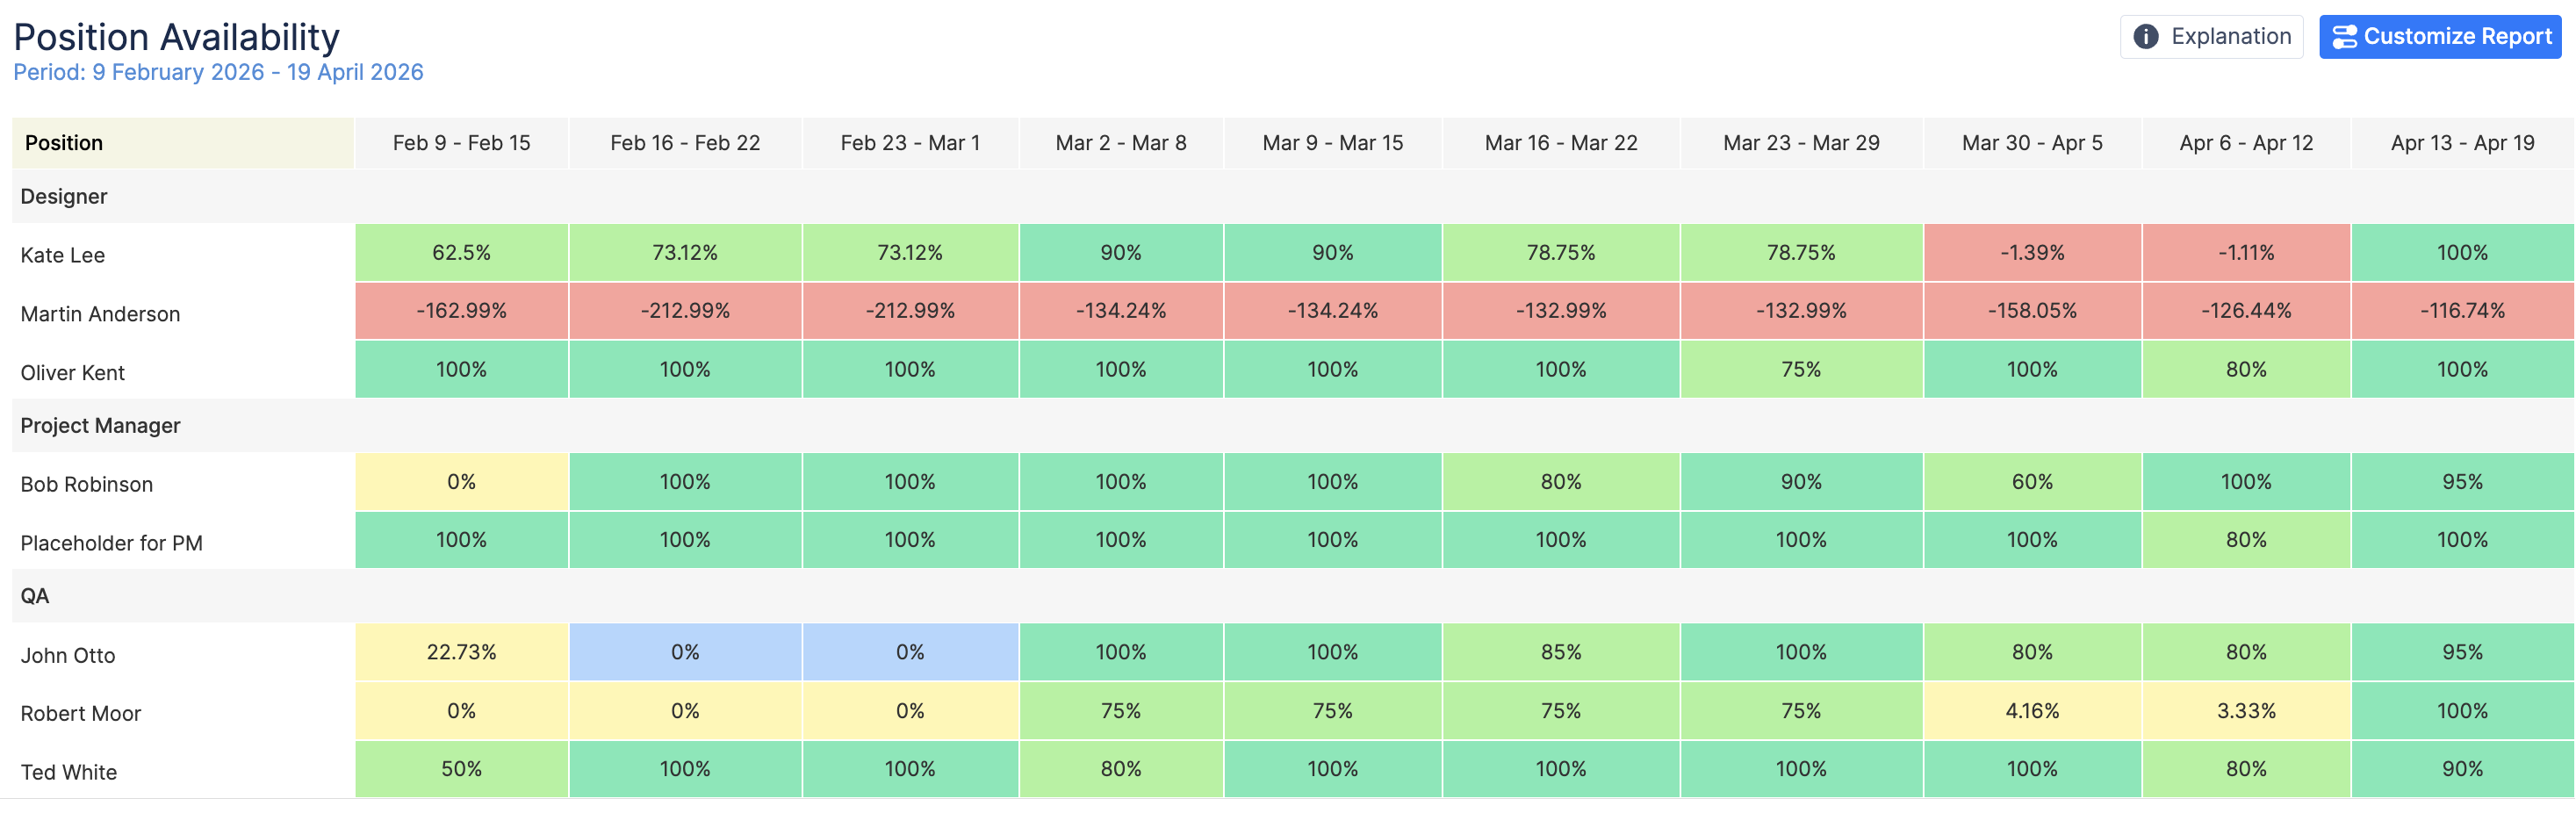Click the Feb 9 - Feb 15 column header

click(461, 143)
